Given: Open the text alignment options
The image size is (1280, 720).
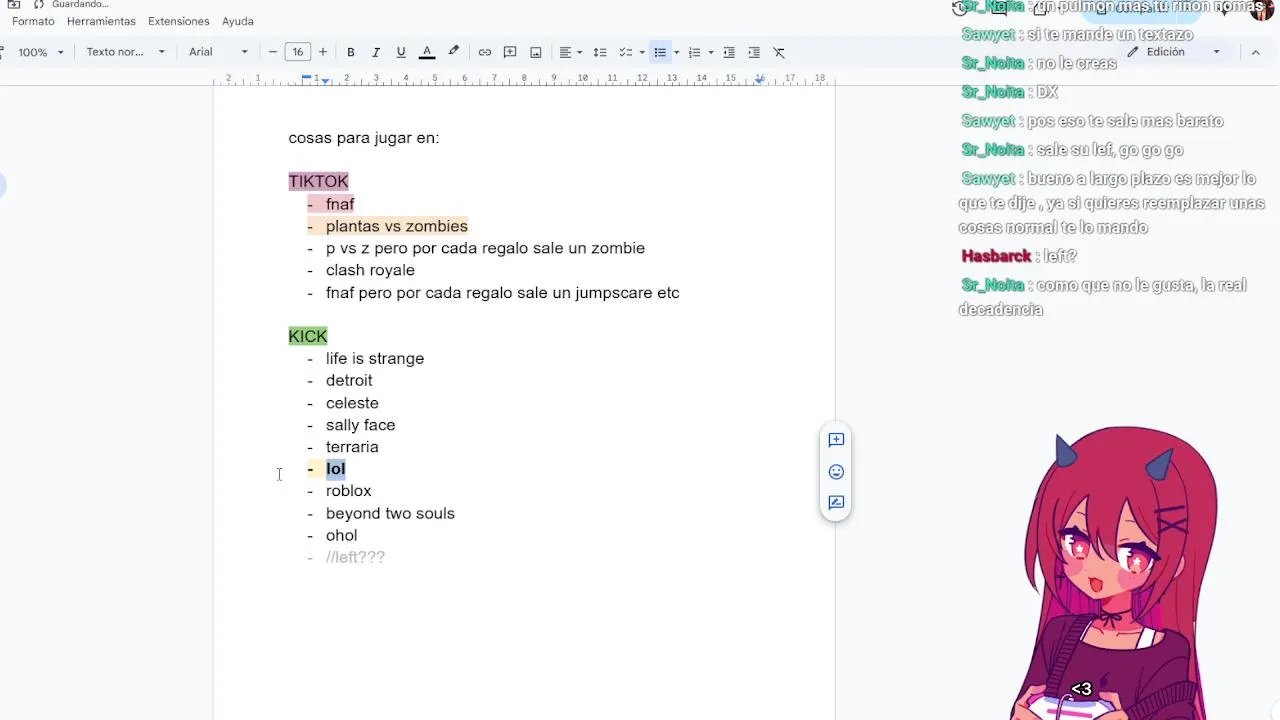Looking at the screenshot, I should coord(571,52).
